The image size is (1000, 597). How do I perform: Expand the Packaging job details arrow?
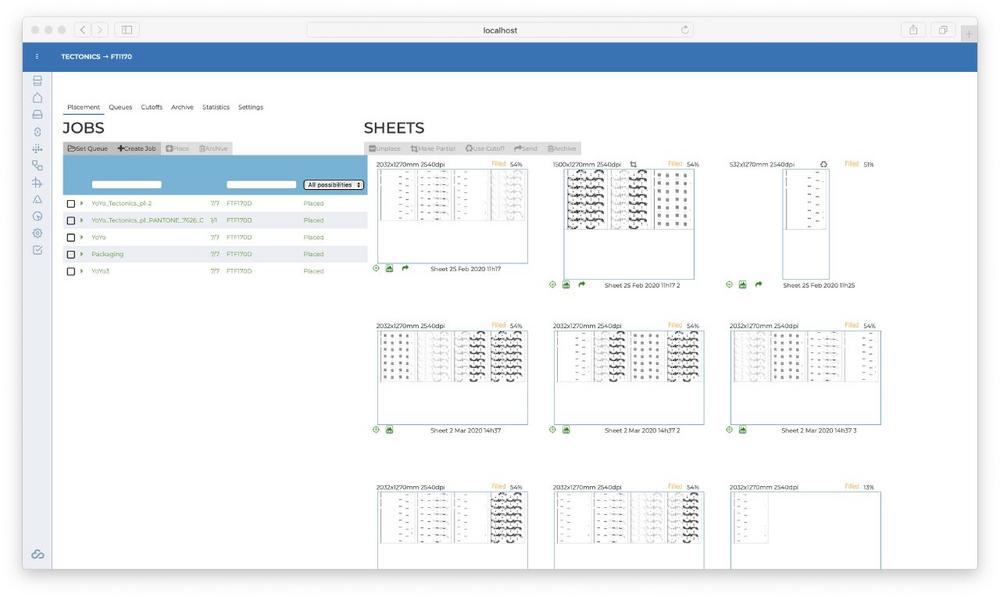(82, 254)
